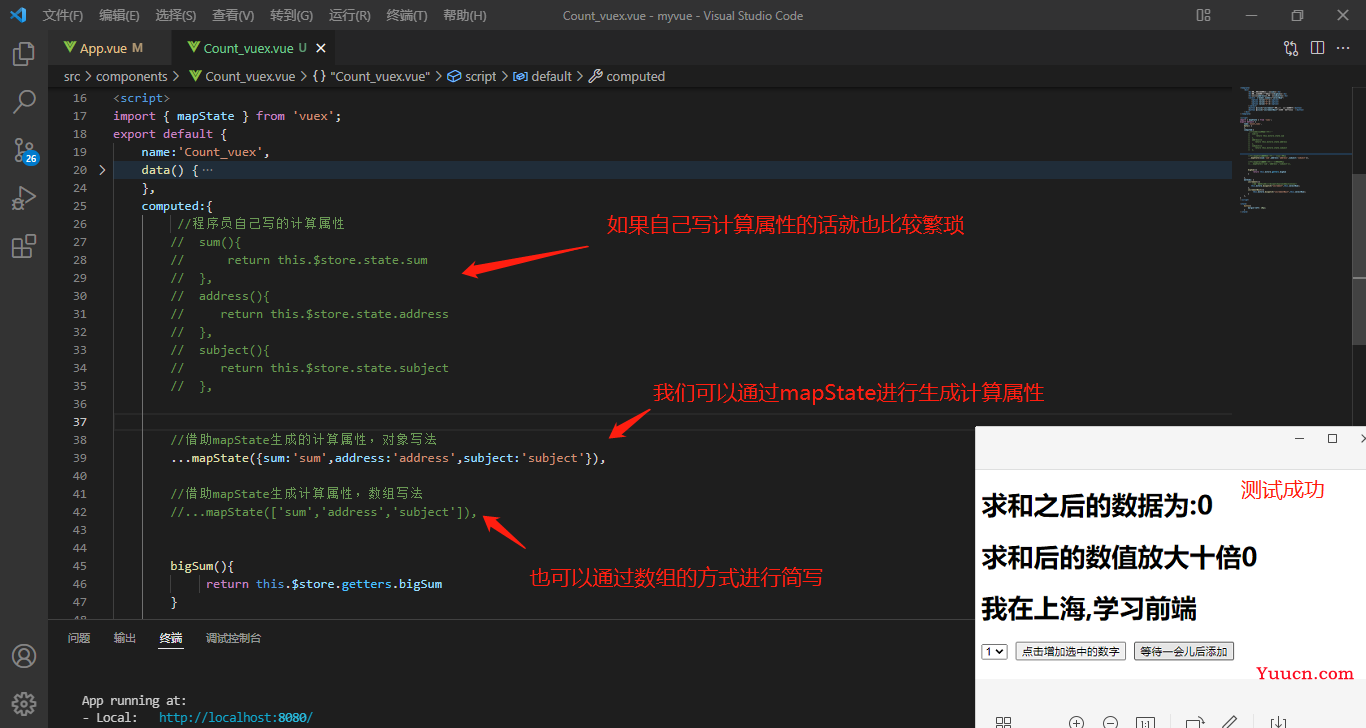Open the script breadcrumb
This screenshot has height=728, width=1366.
click(472, 76)
